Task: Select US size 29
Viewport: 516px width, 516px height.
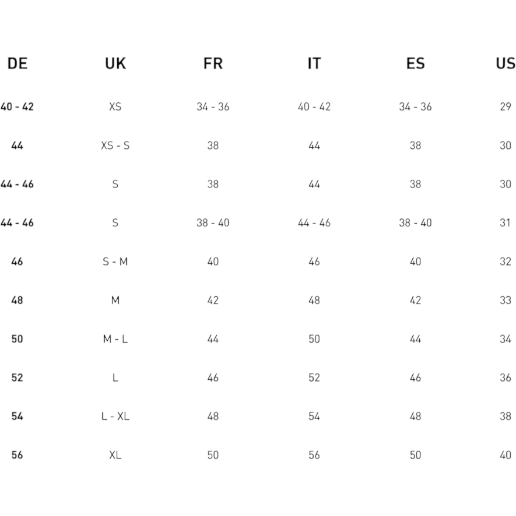Action: pos(505,107)
